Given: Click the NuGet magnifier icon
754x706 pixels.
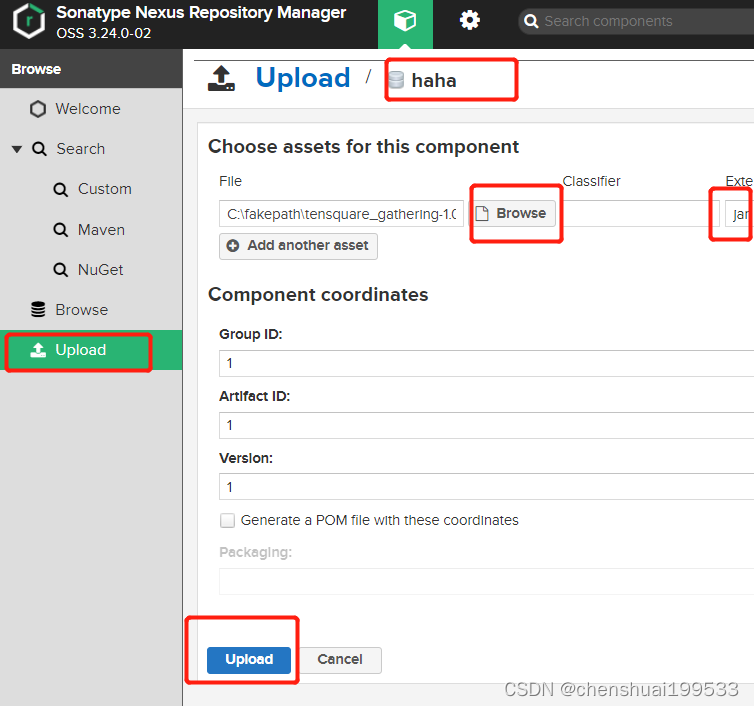Looking at the screenshot, I should pyautogui.click(x=61, y=270).
